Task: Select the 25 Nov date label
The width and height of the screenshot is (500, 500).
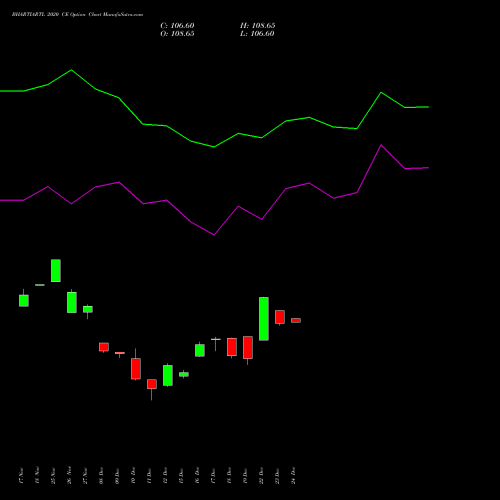Action: tap(53, 475)
